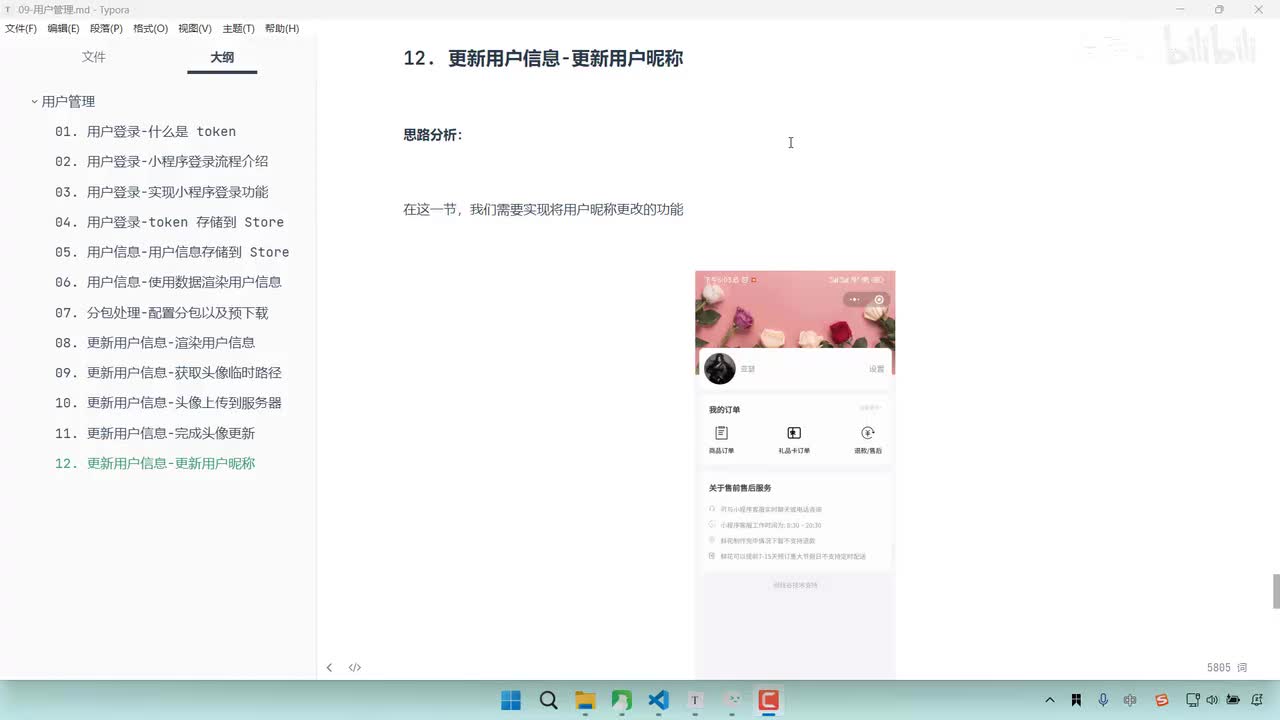Open the 编辑(E) menu
Viewport: 1280px width, 720px height.
tap(63, 29)
